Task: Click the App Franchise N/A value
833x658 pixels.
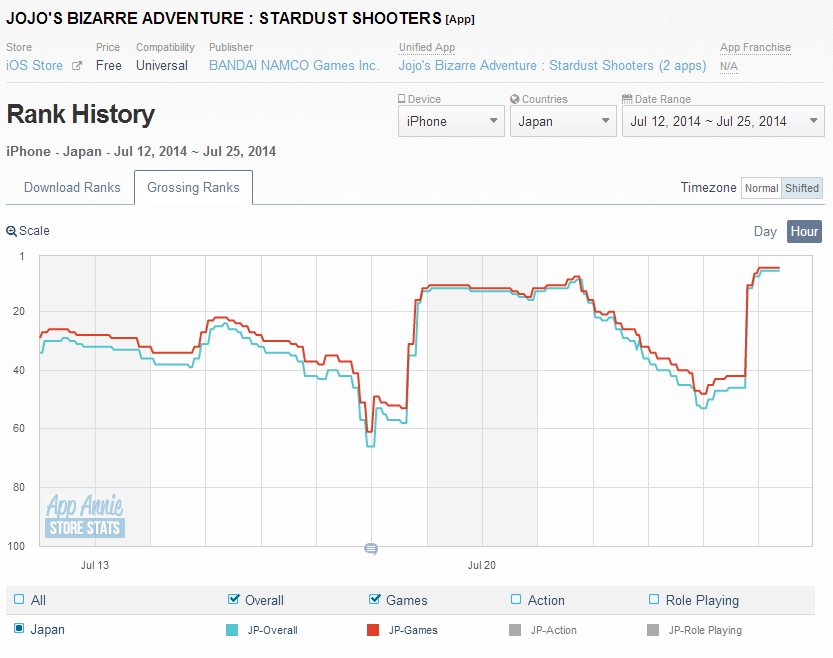Action: tap(728, 66)
